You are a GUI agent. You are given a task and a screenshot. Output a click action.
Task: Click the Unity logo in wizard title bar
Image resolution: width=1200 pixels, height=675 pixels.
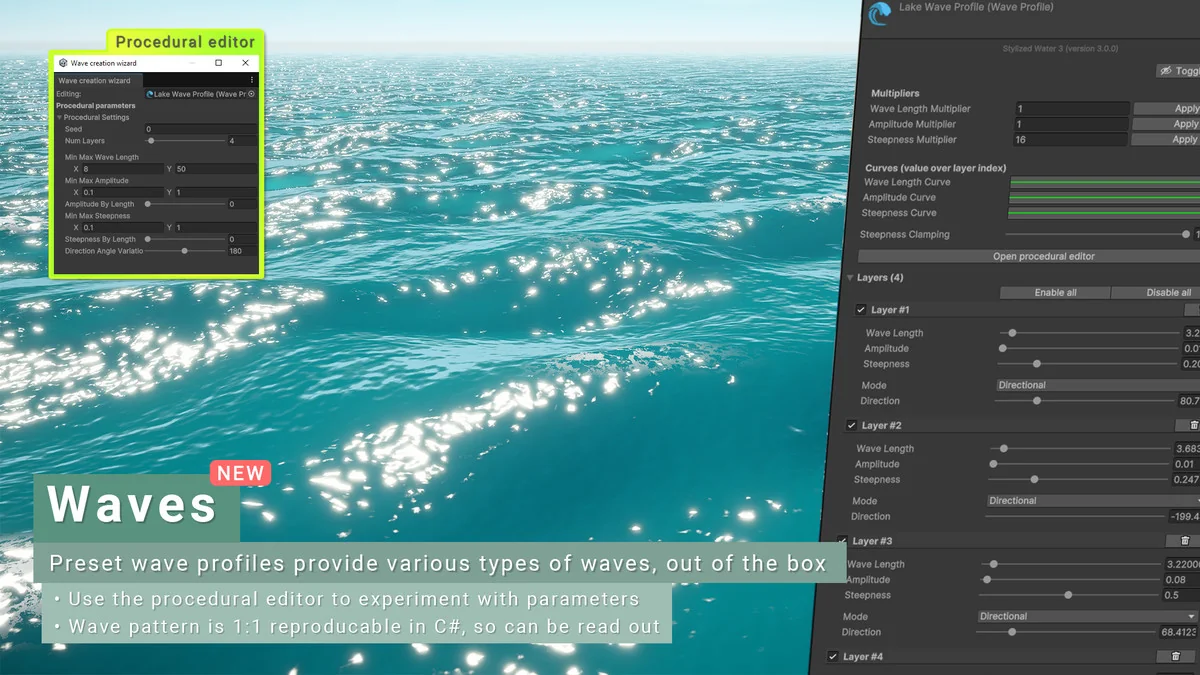point(63,63)
